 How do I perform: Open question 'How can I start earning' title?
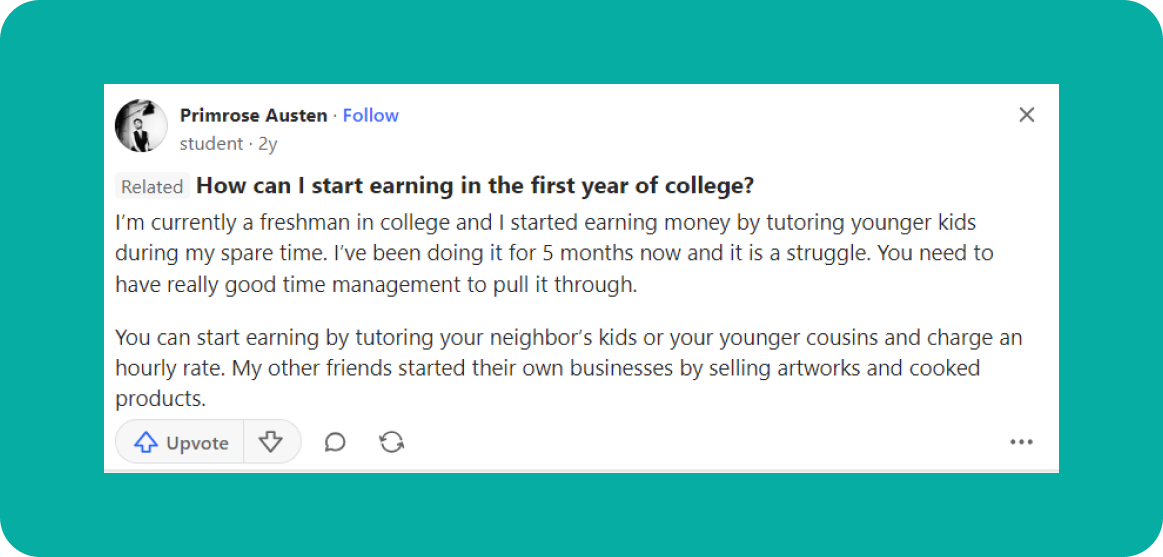point(475,186)
